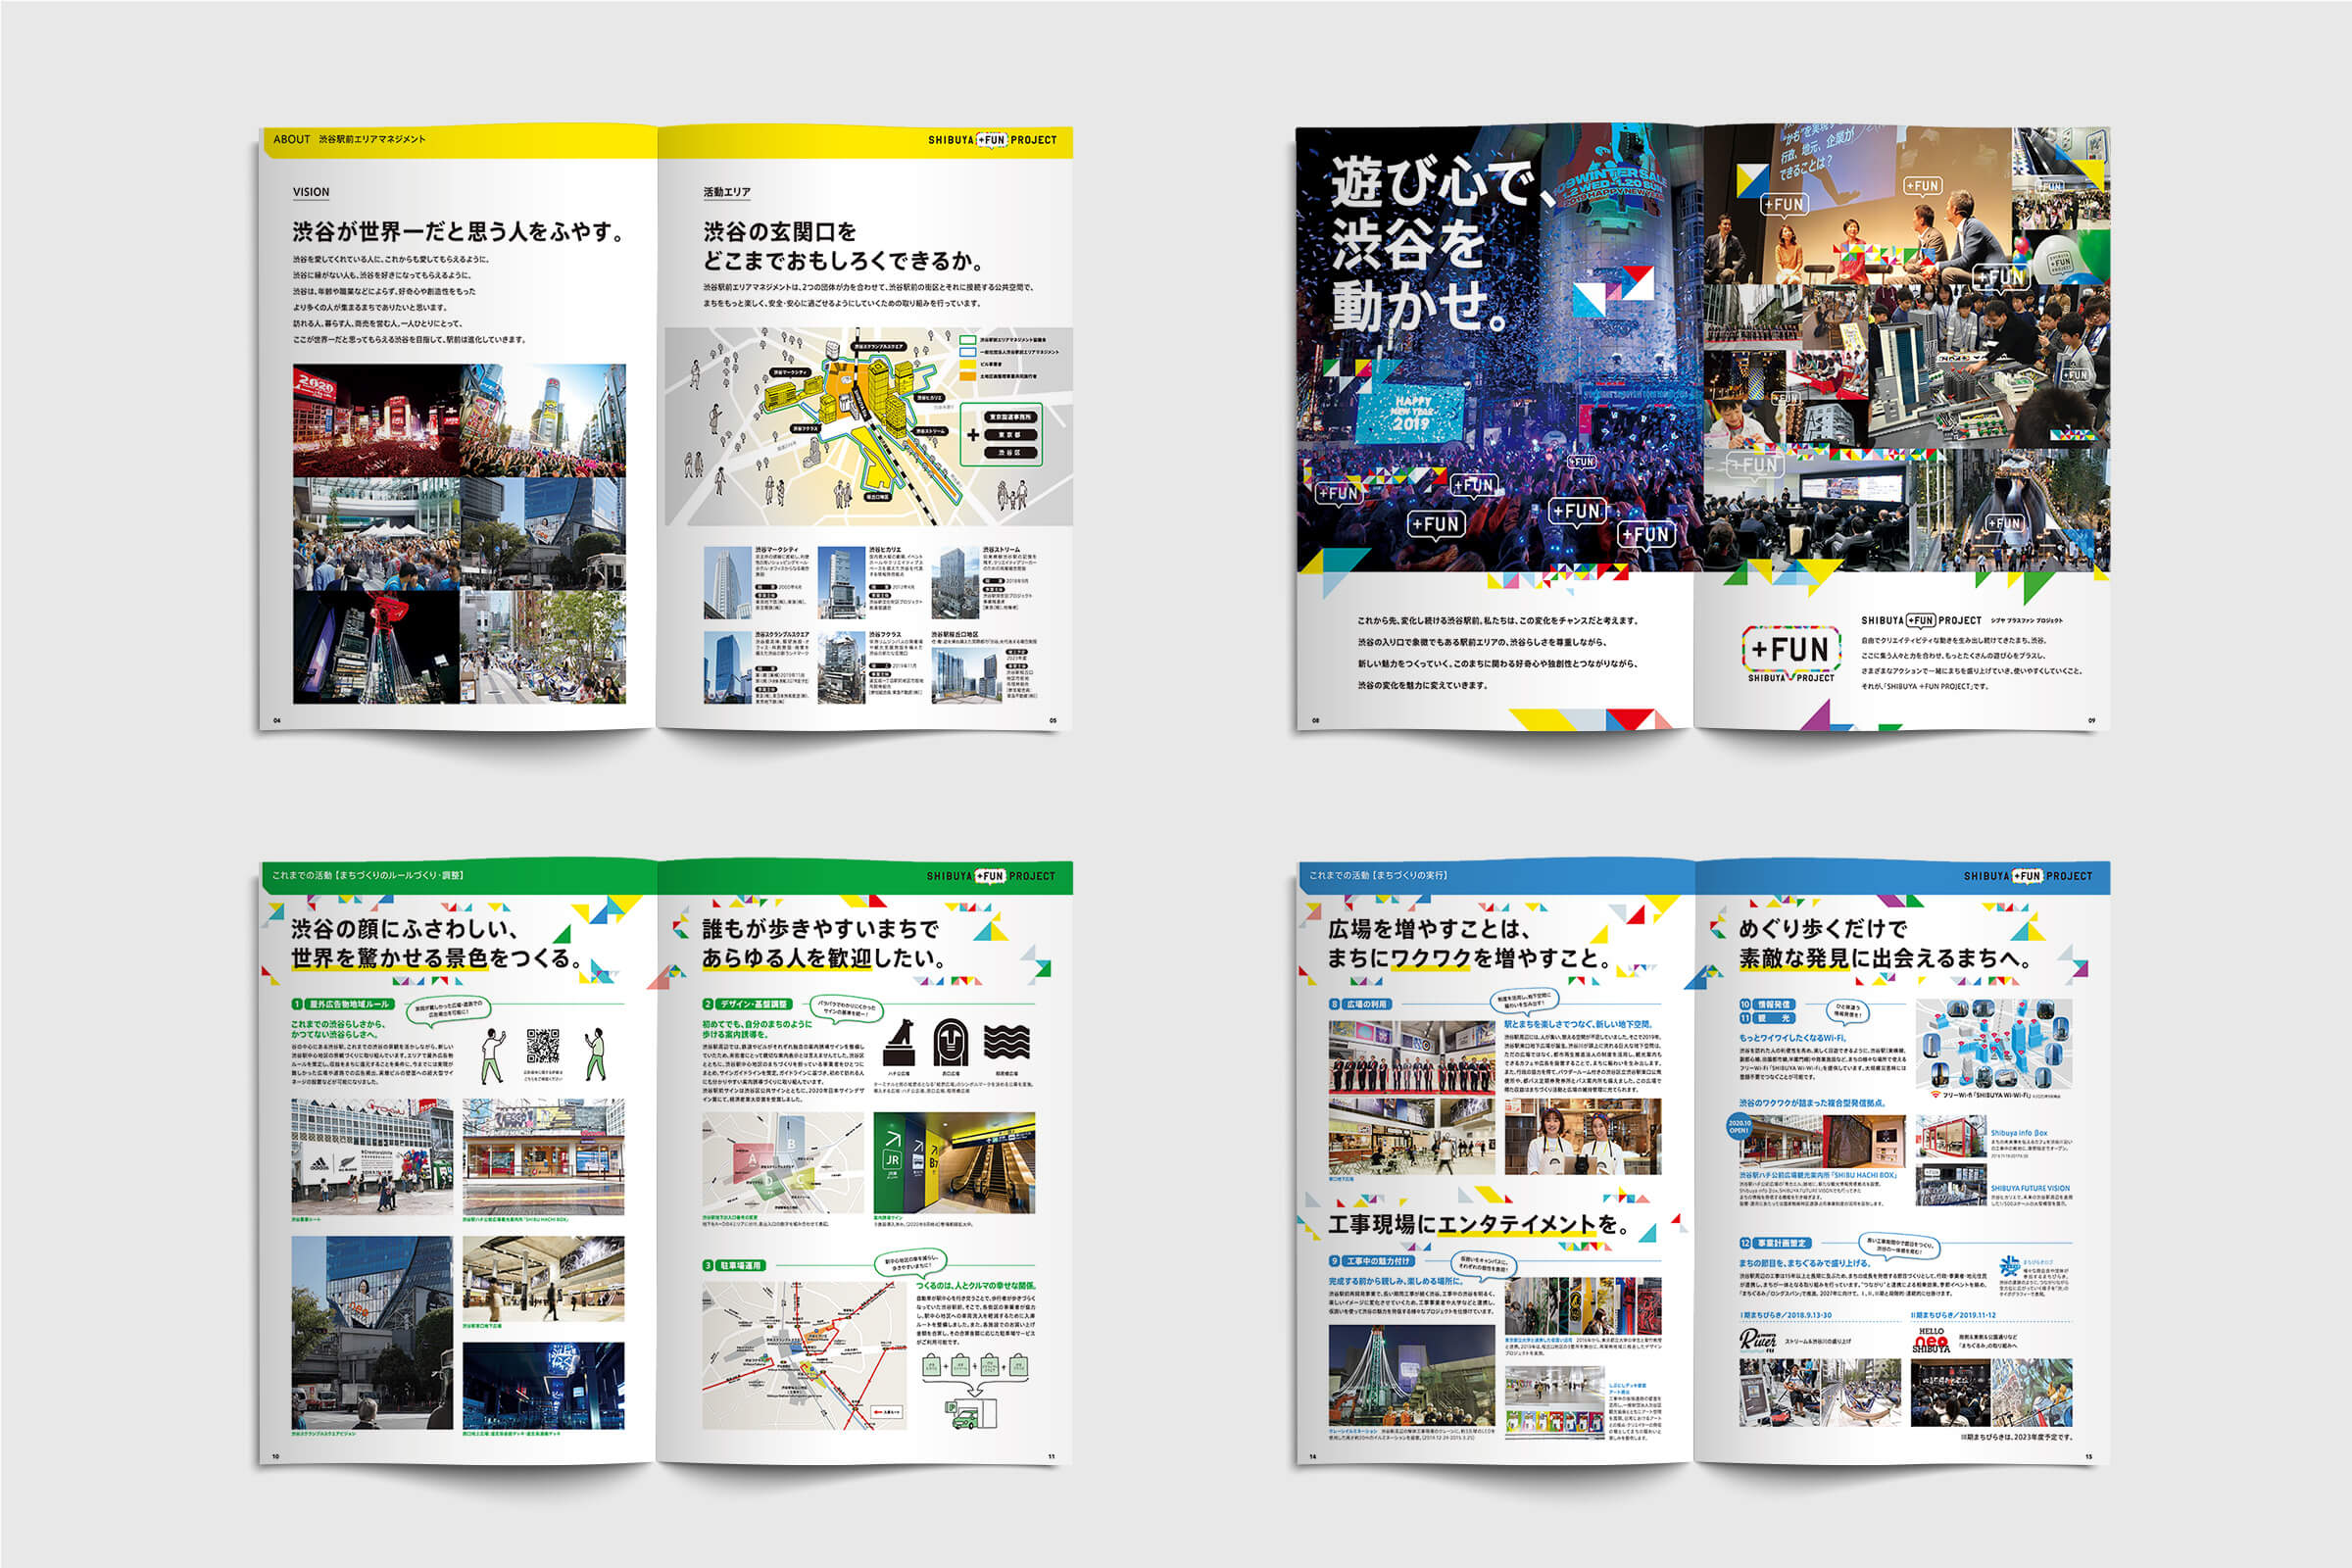Click the figure illustration right of the QR code

(595, 1053)
